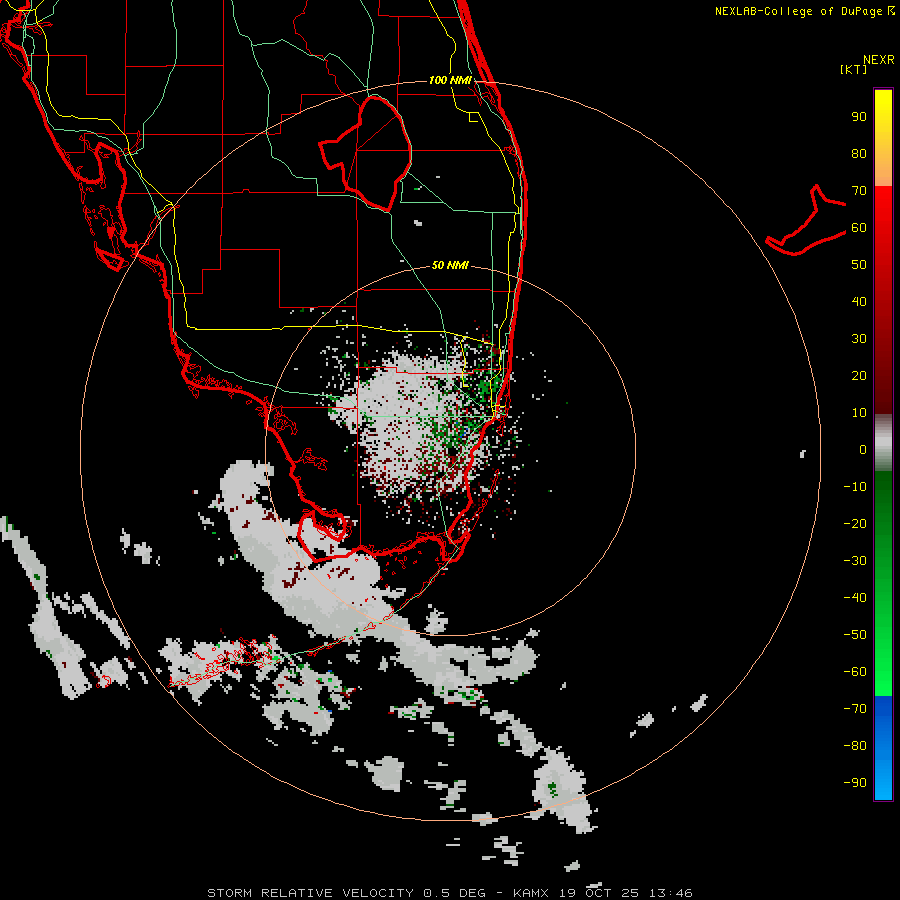Click the 0 value on velocity scale

click(x=863, y=449)
